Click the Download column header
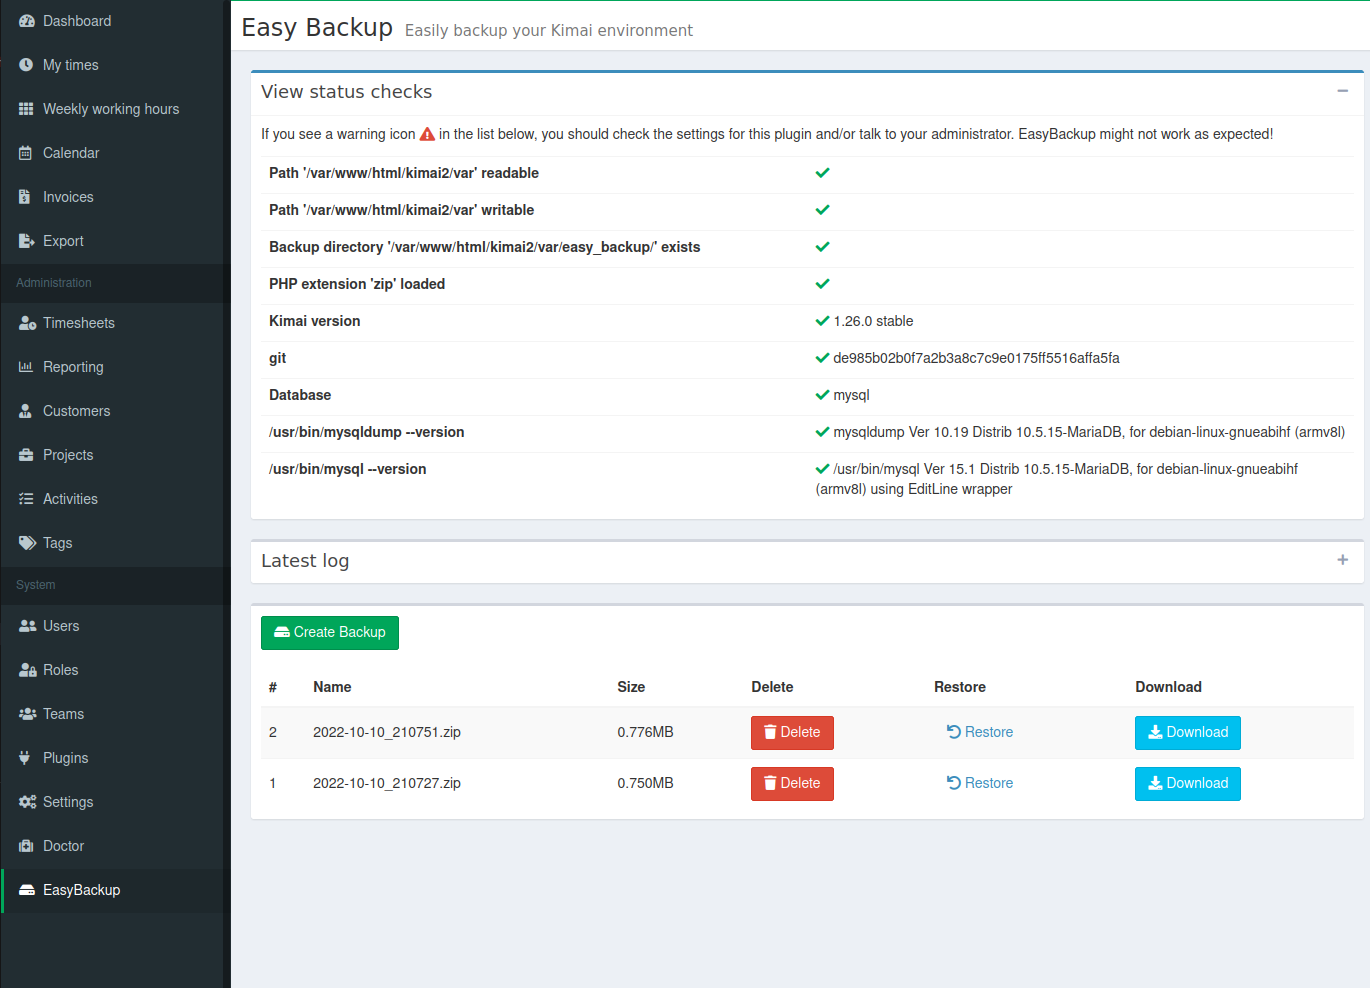This screenshot has height=988, width=1370. 1168,687
